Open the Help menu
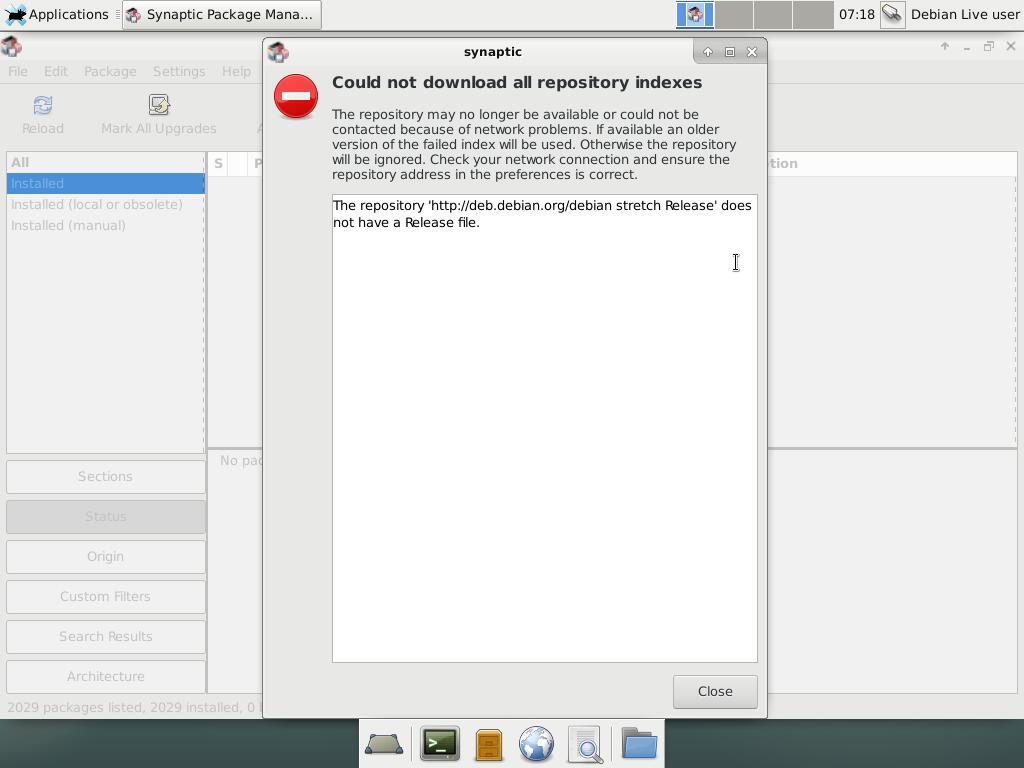 (x=236, y=71)
